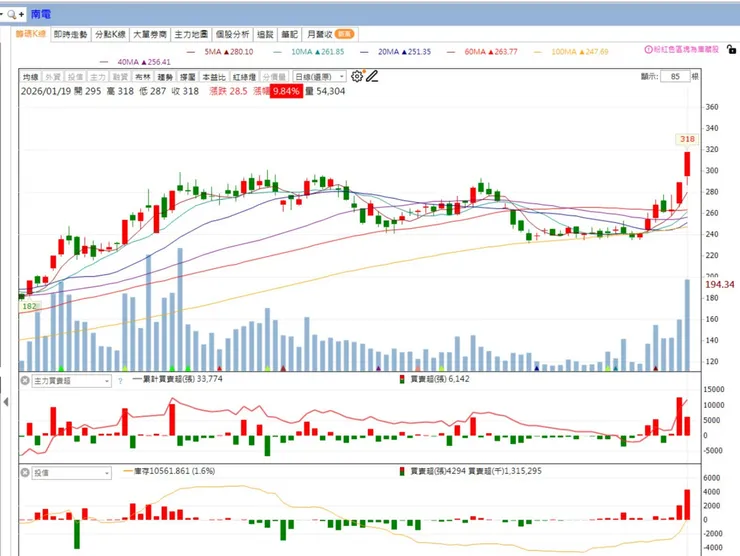Click the 100MA 247.69 legend entry

pyautogui.click(x=571, y=51)
